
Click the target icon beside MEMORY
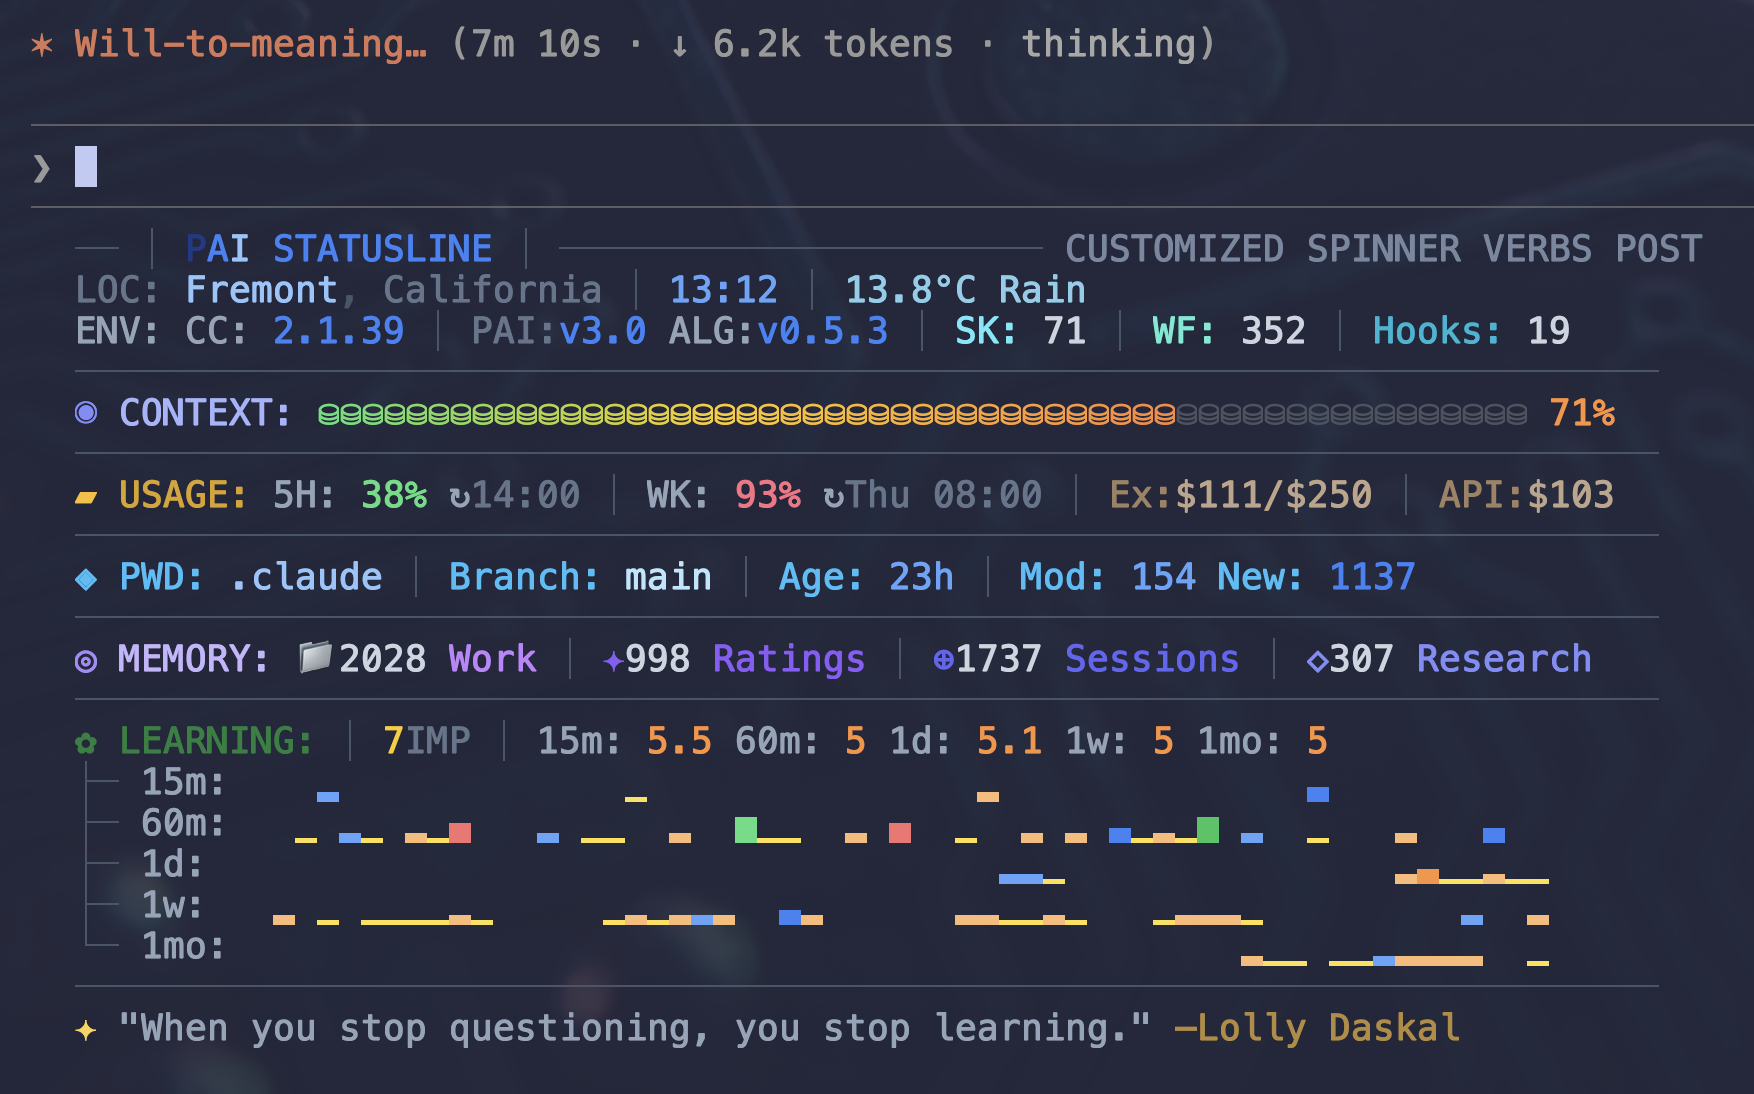coord(87,661)
